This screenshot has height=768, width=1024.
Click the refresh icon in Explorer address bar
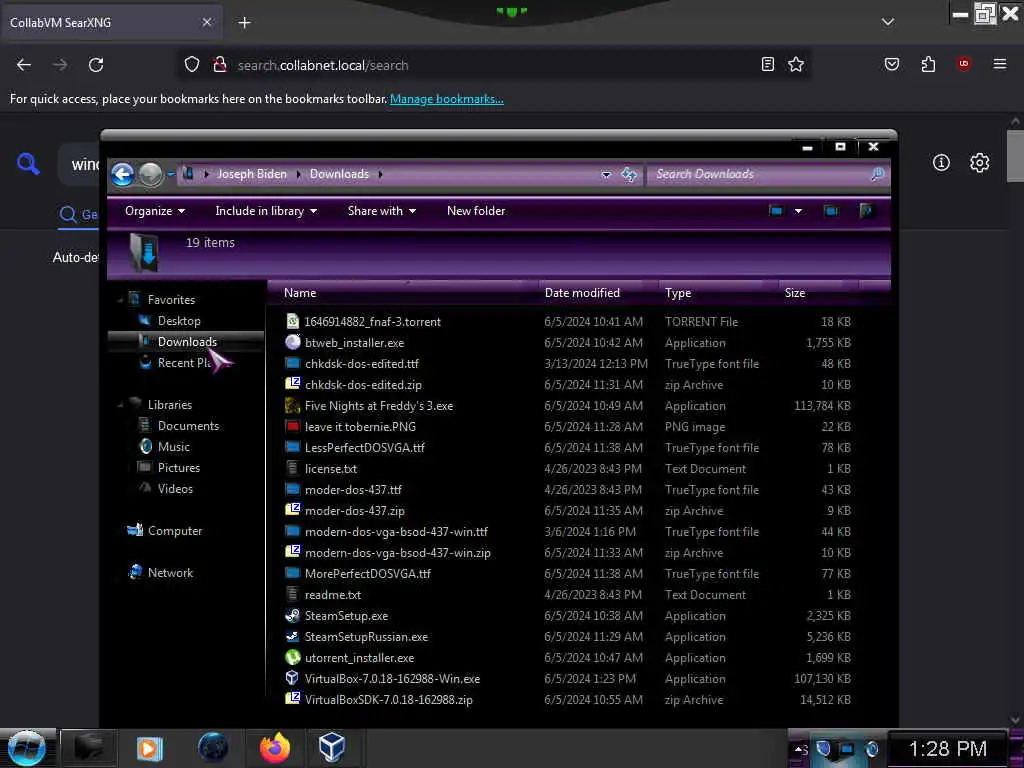click(x=629, y=174)
